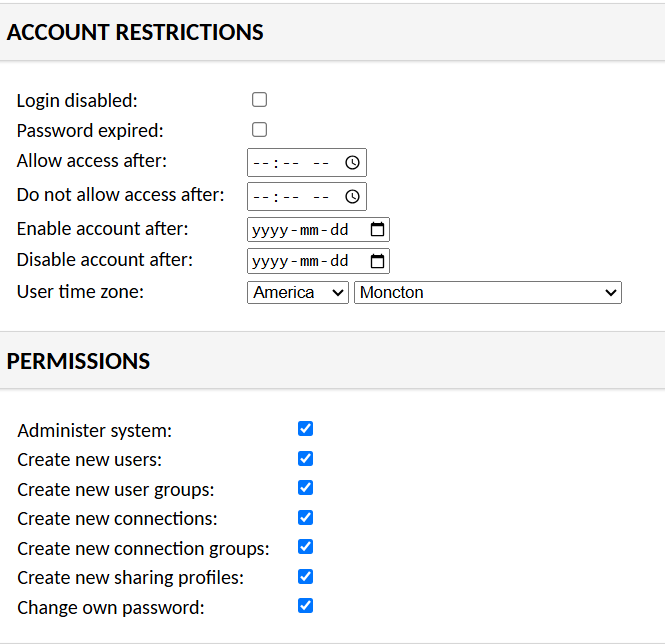Click clock icon in Do not allow access after
Screen dimensions: 665x644
[x=352, y=197]
